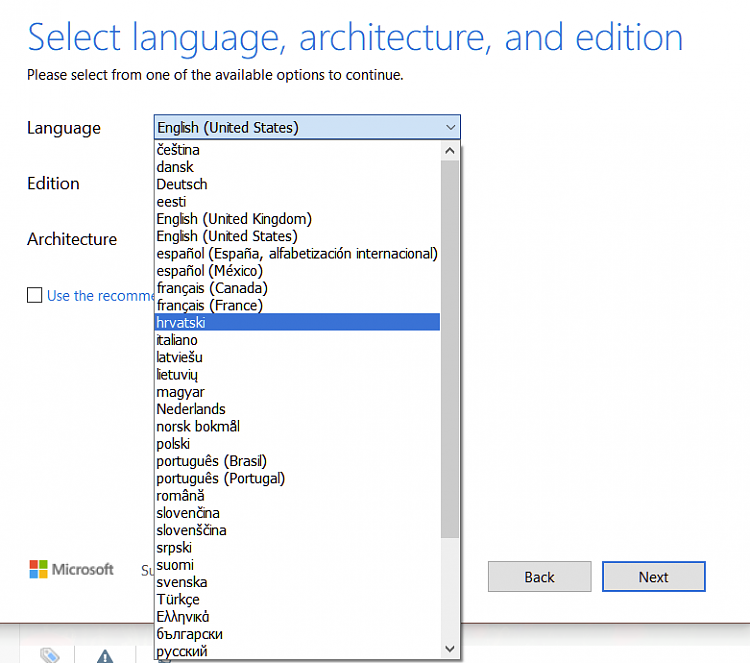Click the warning triangle icon at bottom

click(105, 656)
